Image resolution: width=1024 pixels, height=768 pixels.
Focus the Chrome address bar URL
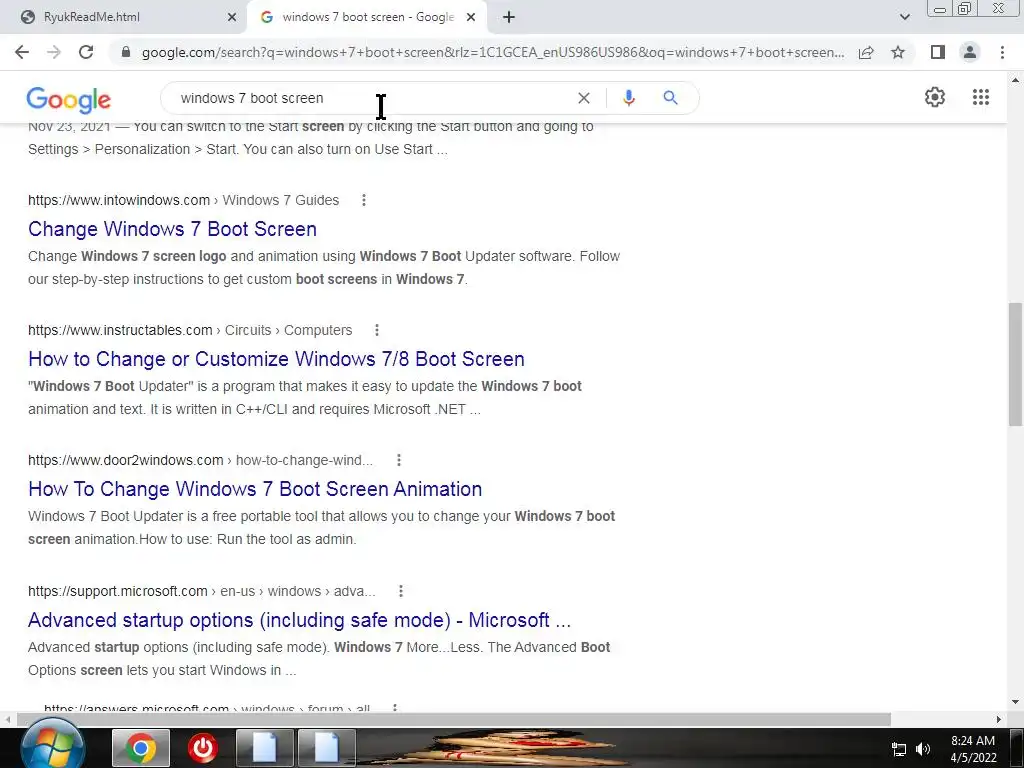(493, 52)
